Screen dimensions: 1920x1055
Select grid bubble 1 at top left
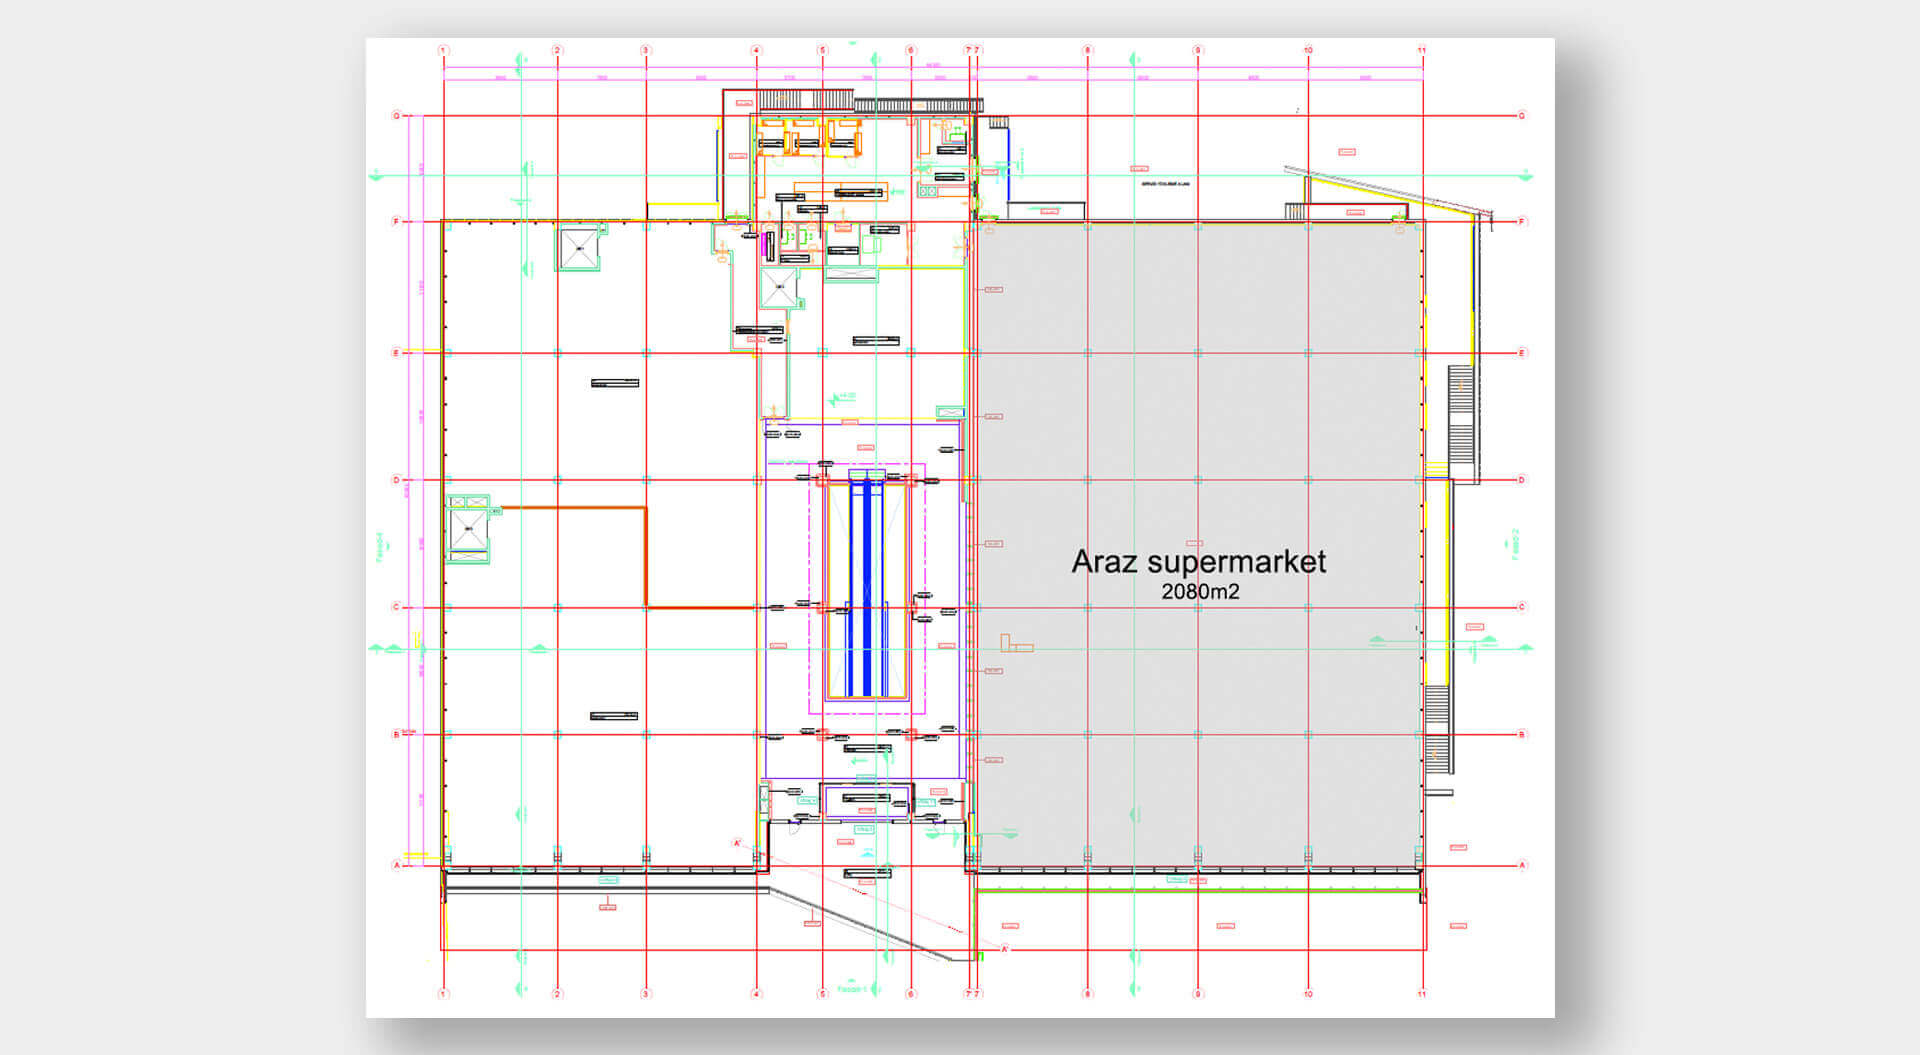click(x=443, y=48)
